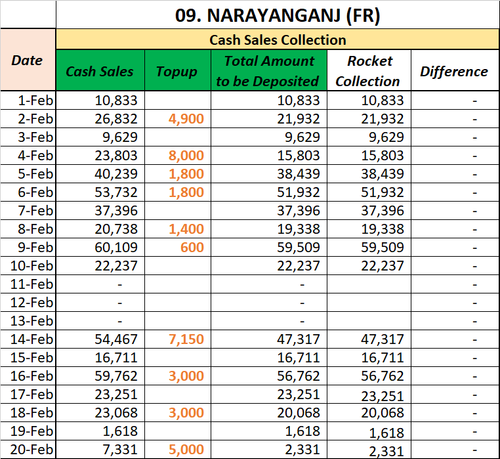Select the '13-Feb' date cell
The image size is (500, 459).
point(28,321)
